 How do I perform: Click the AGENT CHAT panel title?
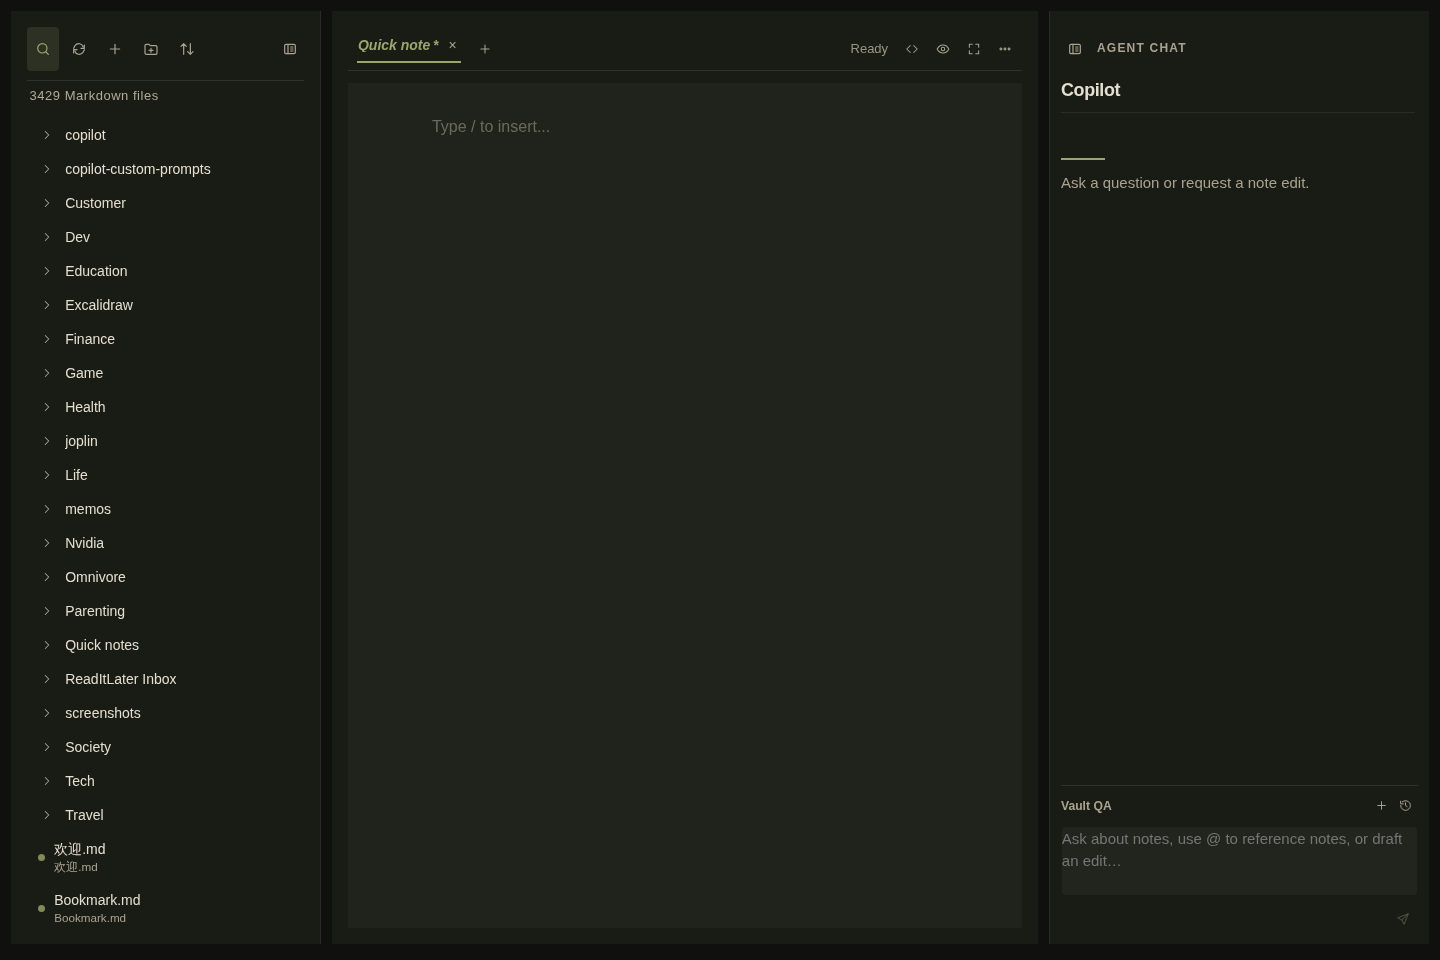[x=1141, y=48]
